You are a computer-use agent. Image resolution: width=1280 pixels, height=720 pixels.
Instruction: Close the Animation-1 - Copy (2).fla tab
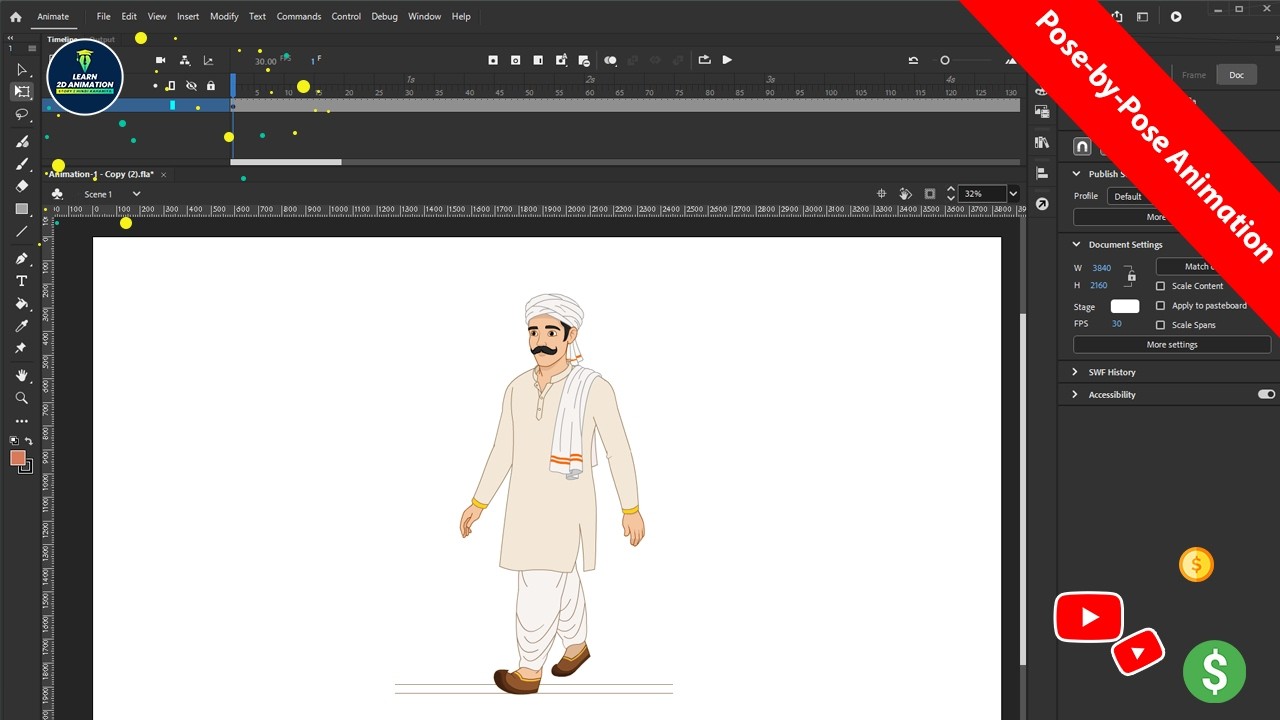(x=163, y=175)
